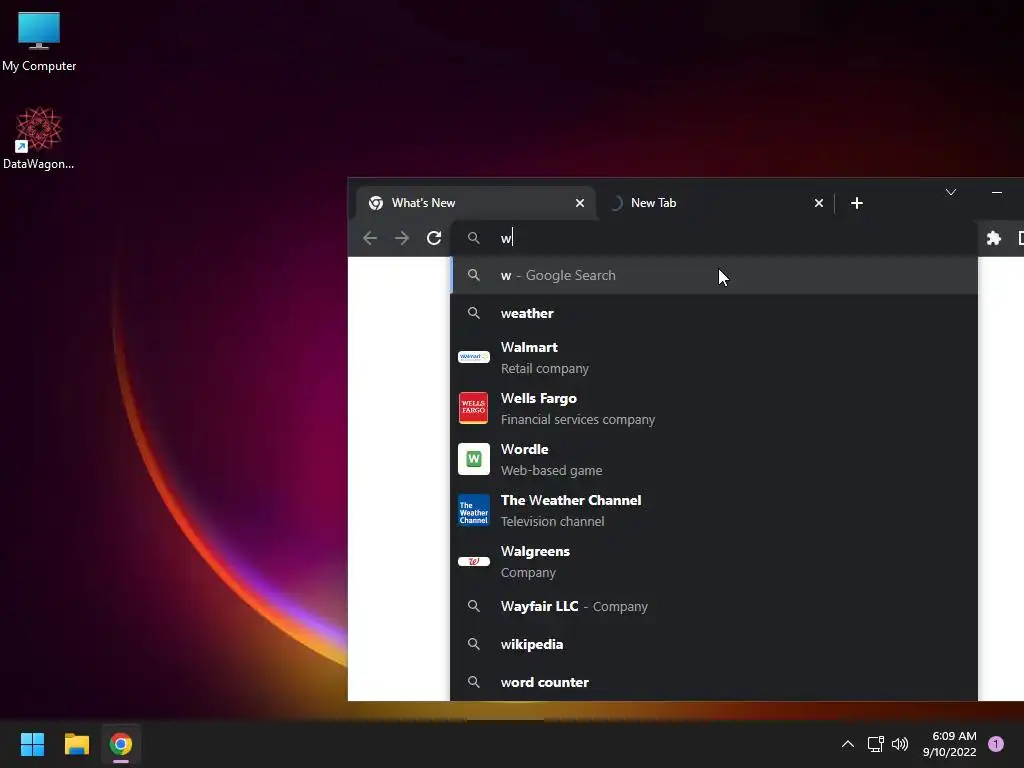The height and width of the screenshot is (768, 1024).
Task: Close the What's New tab
Action: click(580, 203)
